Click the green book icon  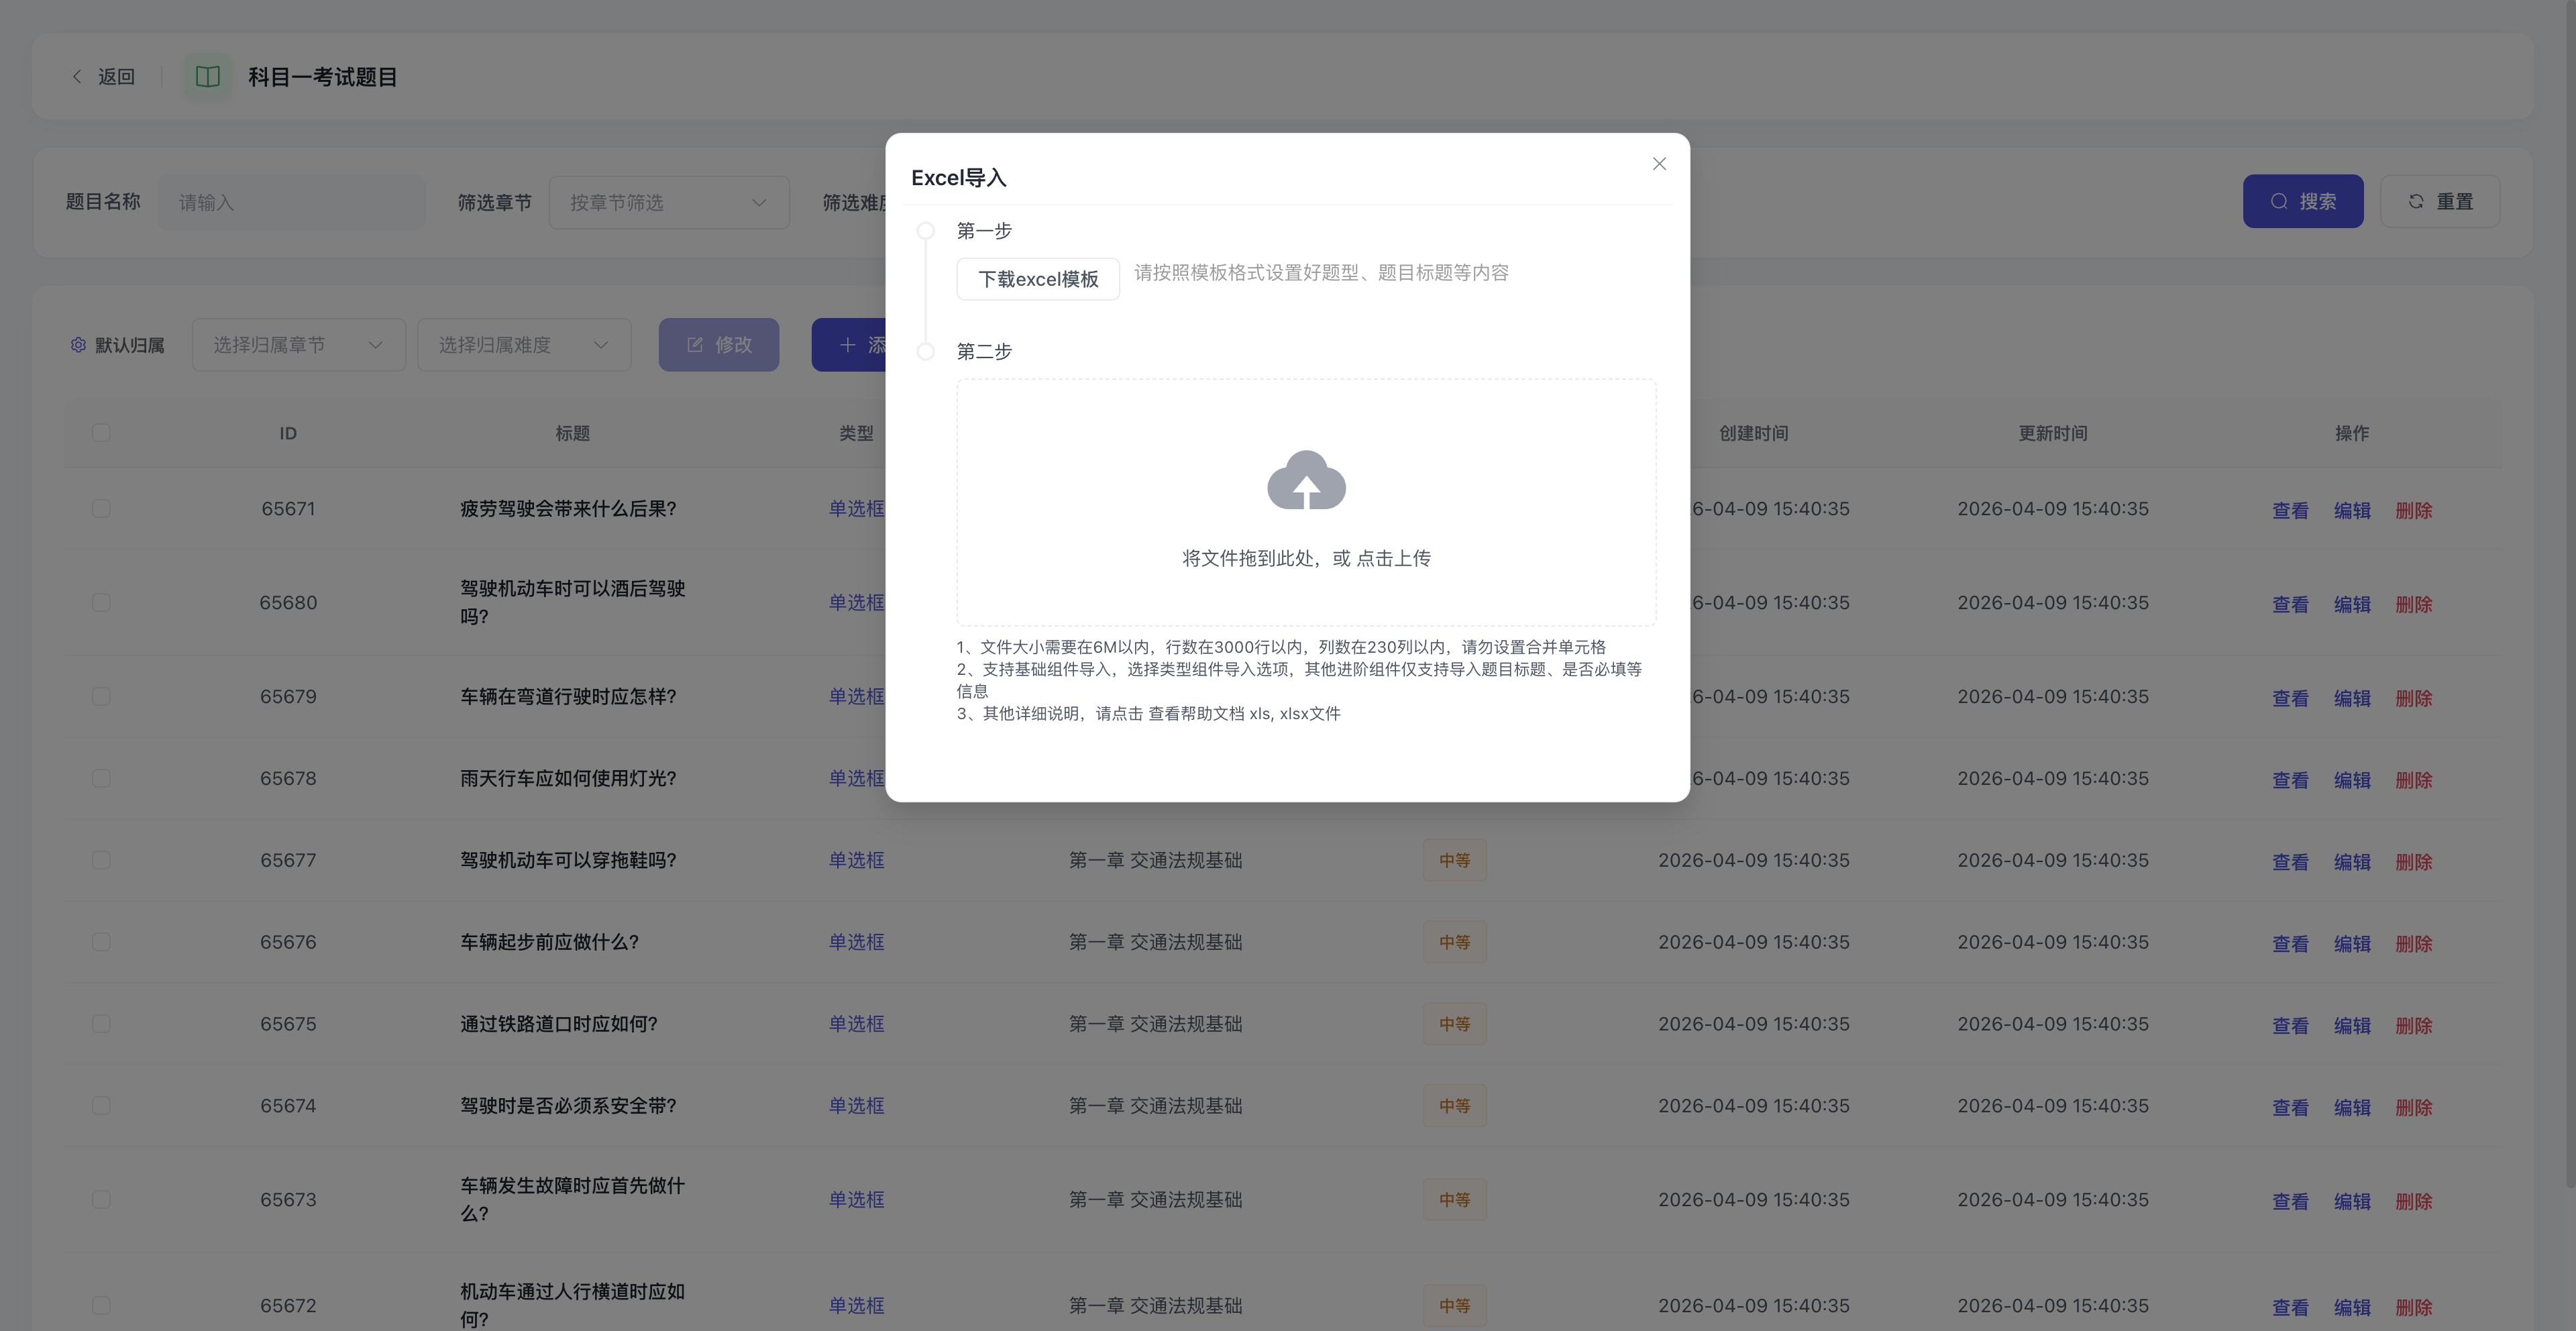[208, 77]
